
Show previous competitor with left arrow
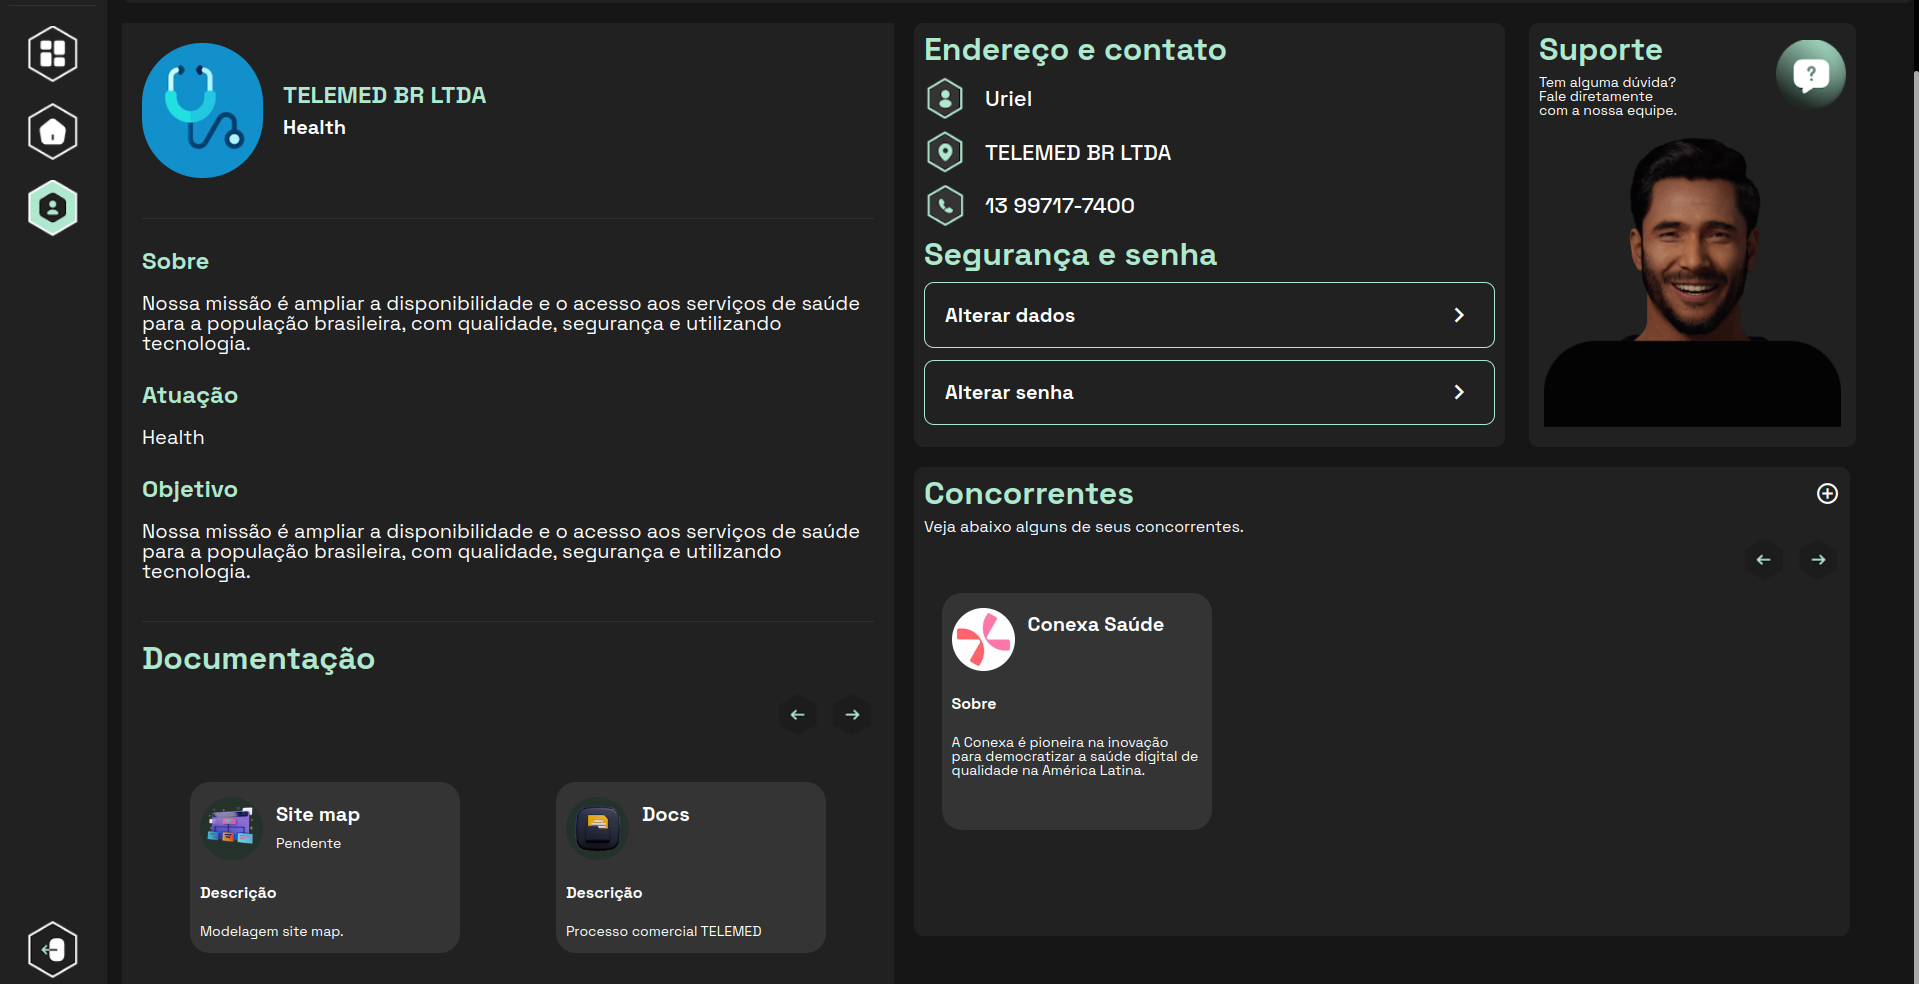pyautogui.click(x=1764, y=560)
